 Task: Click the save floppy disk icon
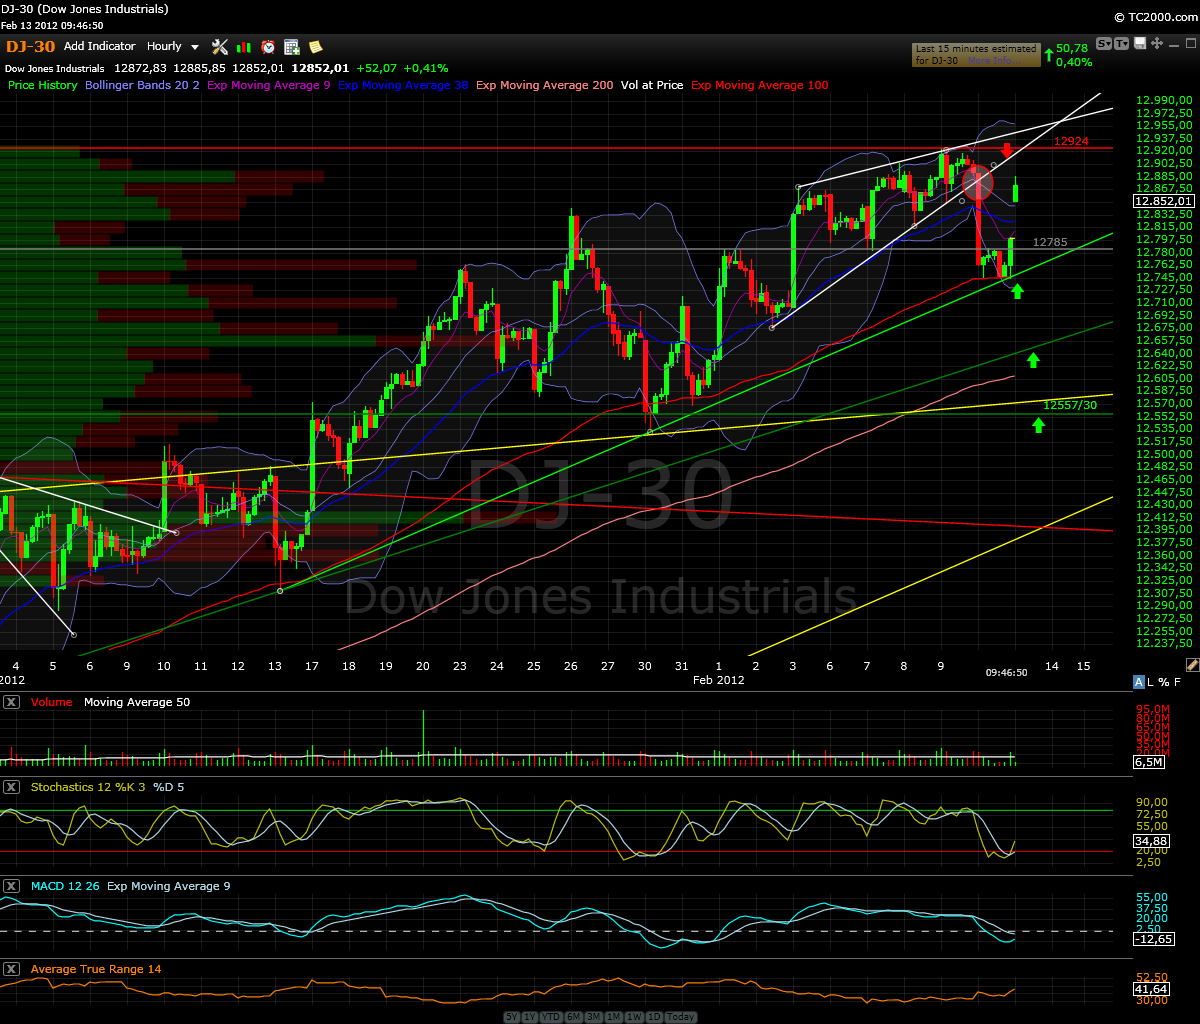click(1141, 44)
